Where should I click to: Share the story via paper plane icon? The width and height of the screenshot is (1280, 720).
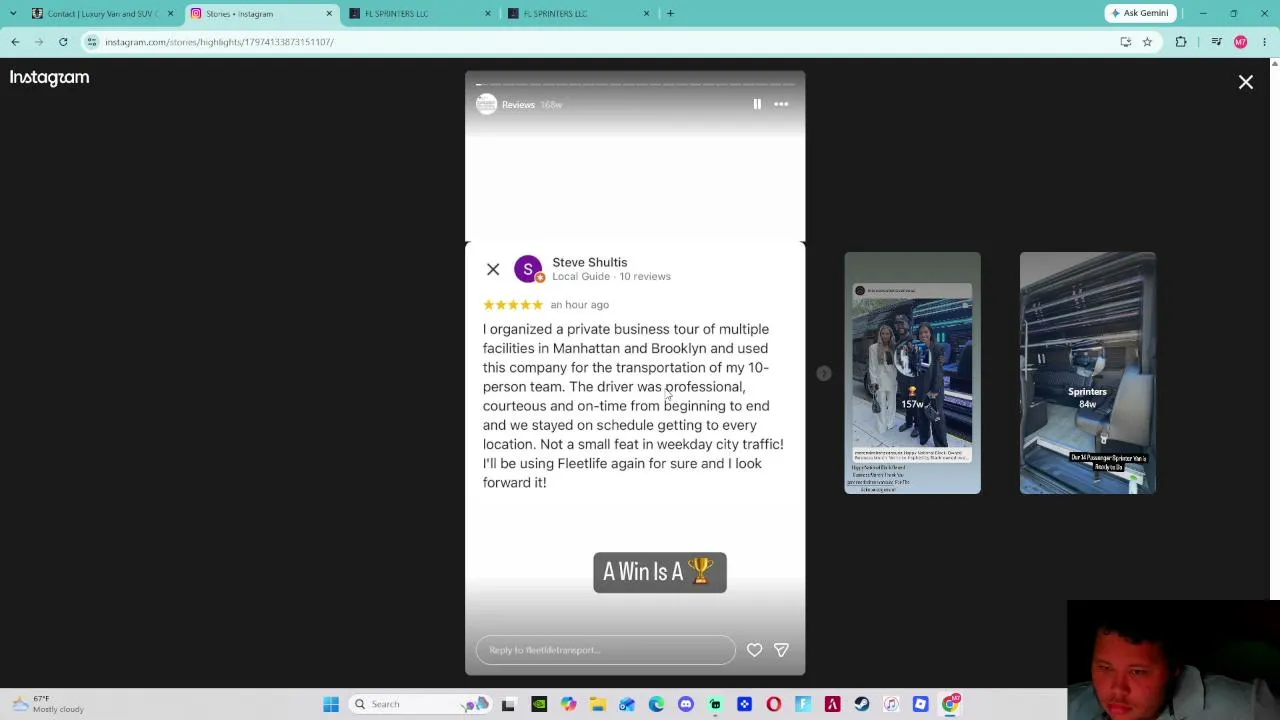coord(781,650)
